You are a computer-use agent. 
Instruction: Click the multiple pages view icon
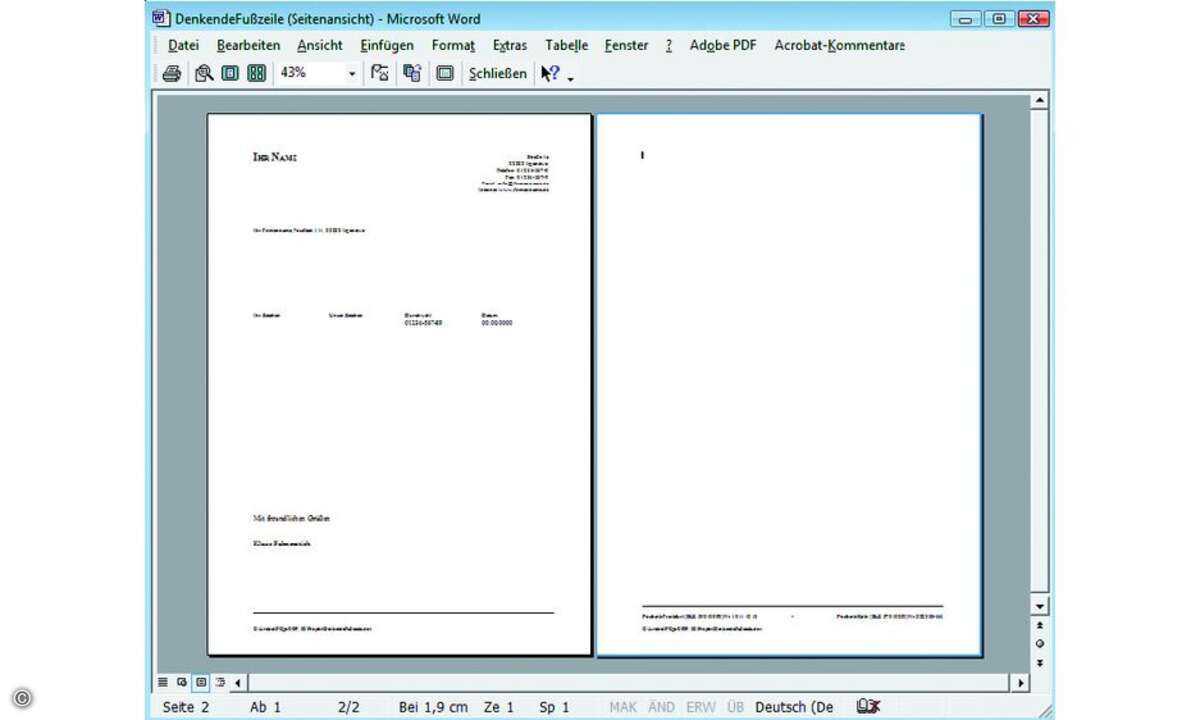256,73
